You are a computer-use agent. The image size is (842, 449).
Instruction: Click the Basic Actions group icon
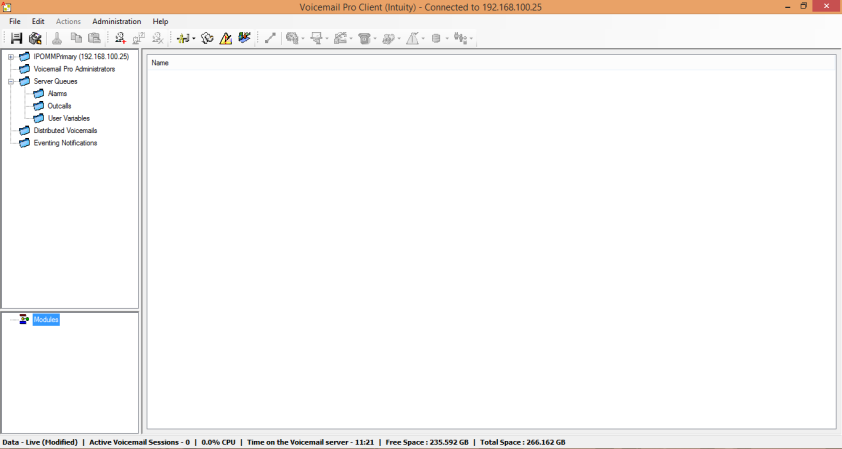(292, 38)
